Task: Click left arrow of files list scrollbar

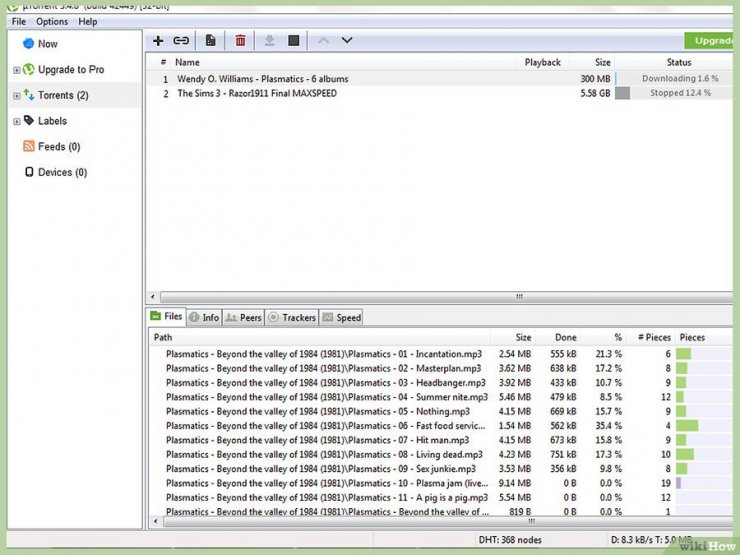Action: [156, 521]
